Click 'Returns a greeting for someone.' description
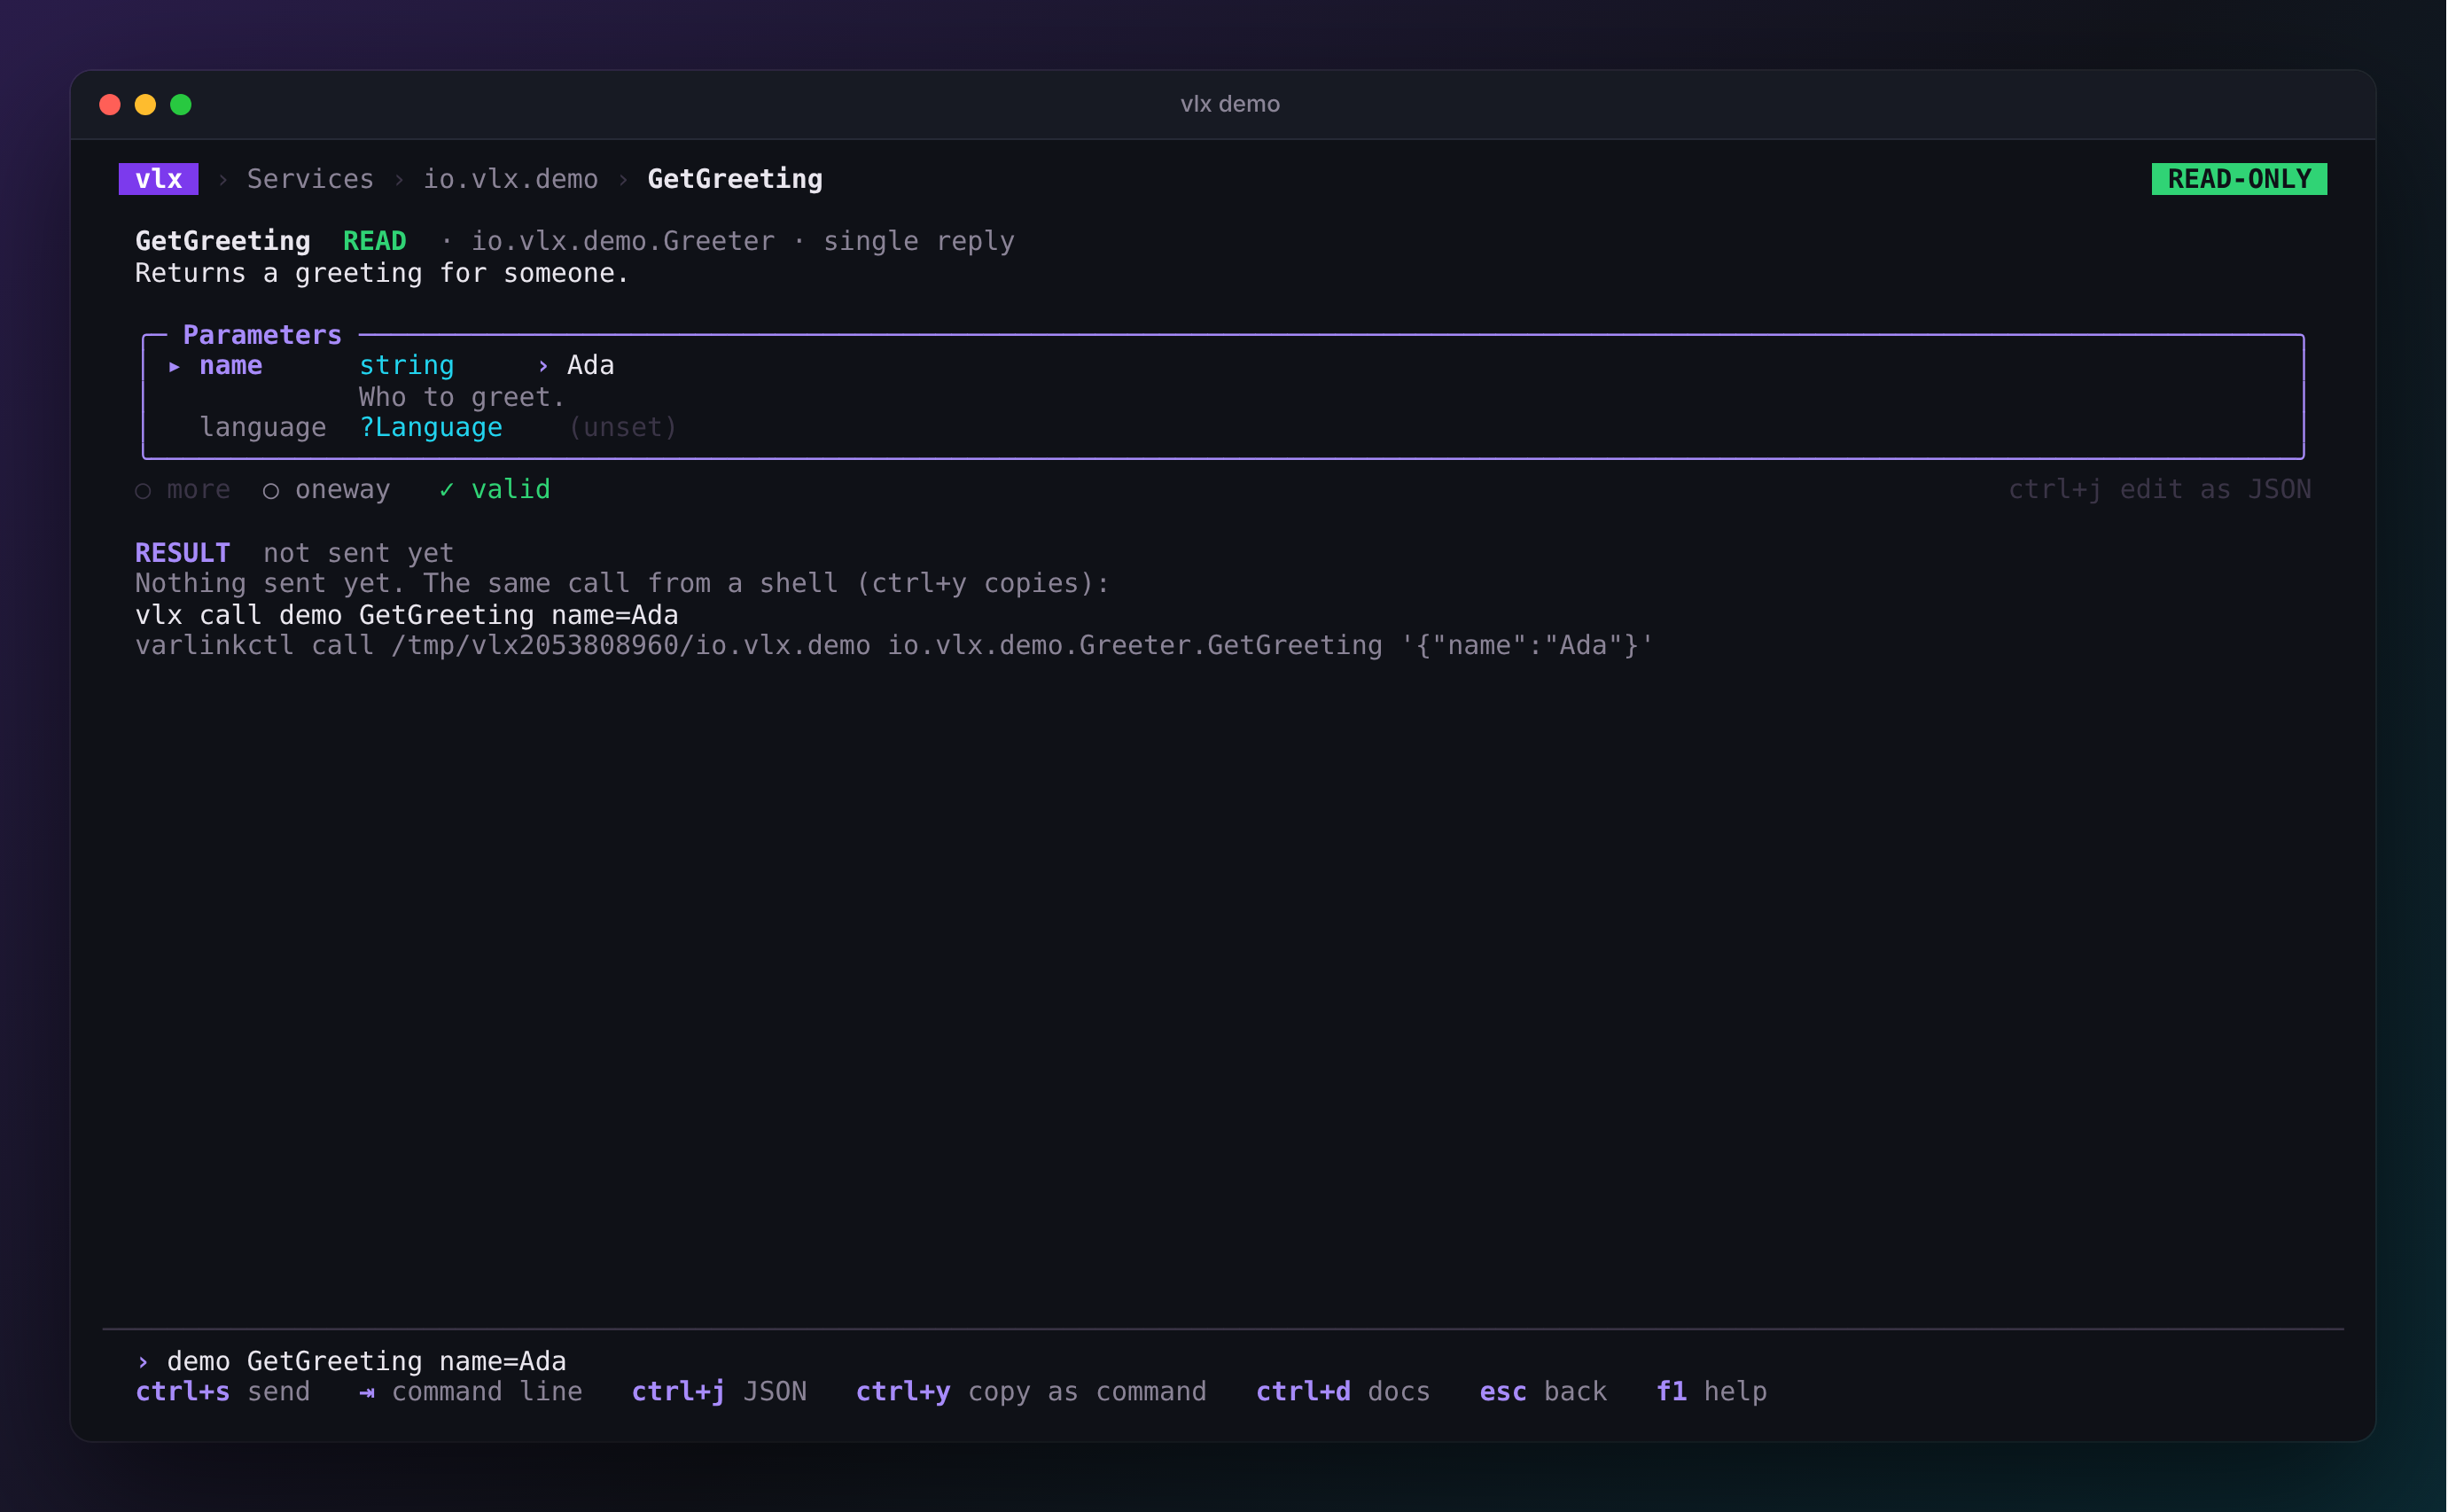Screen dimensions: 2448x1512 [x=382, y=273]
